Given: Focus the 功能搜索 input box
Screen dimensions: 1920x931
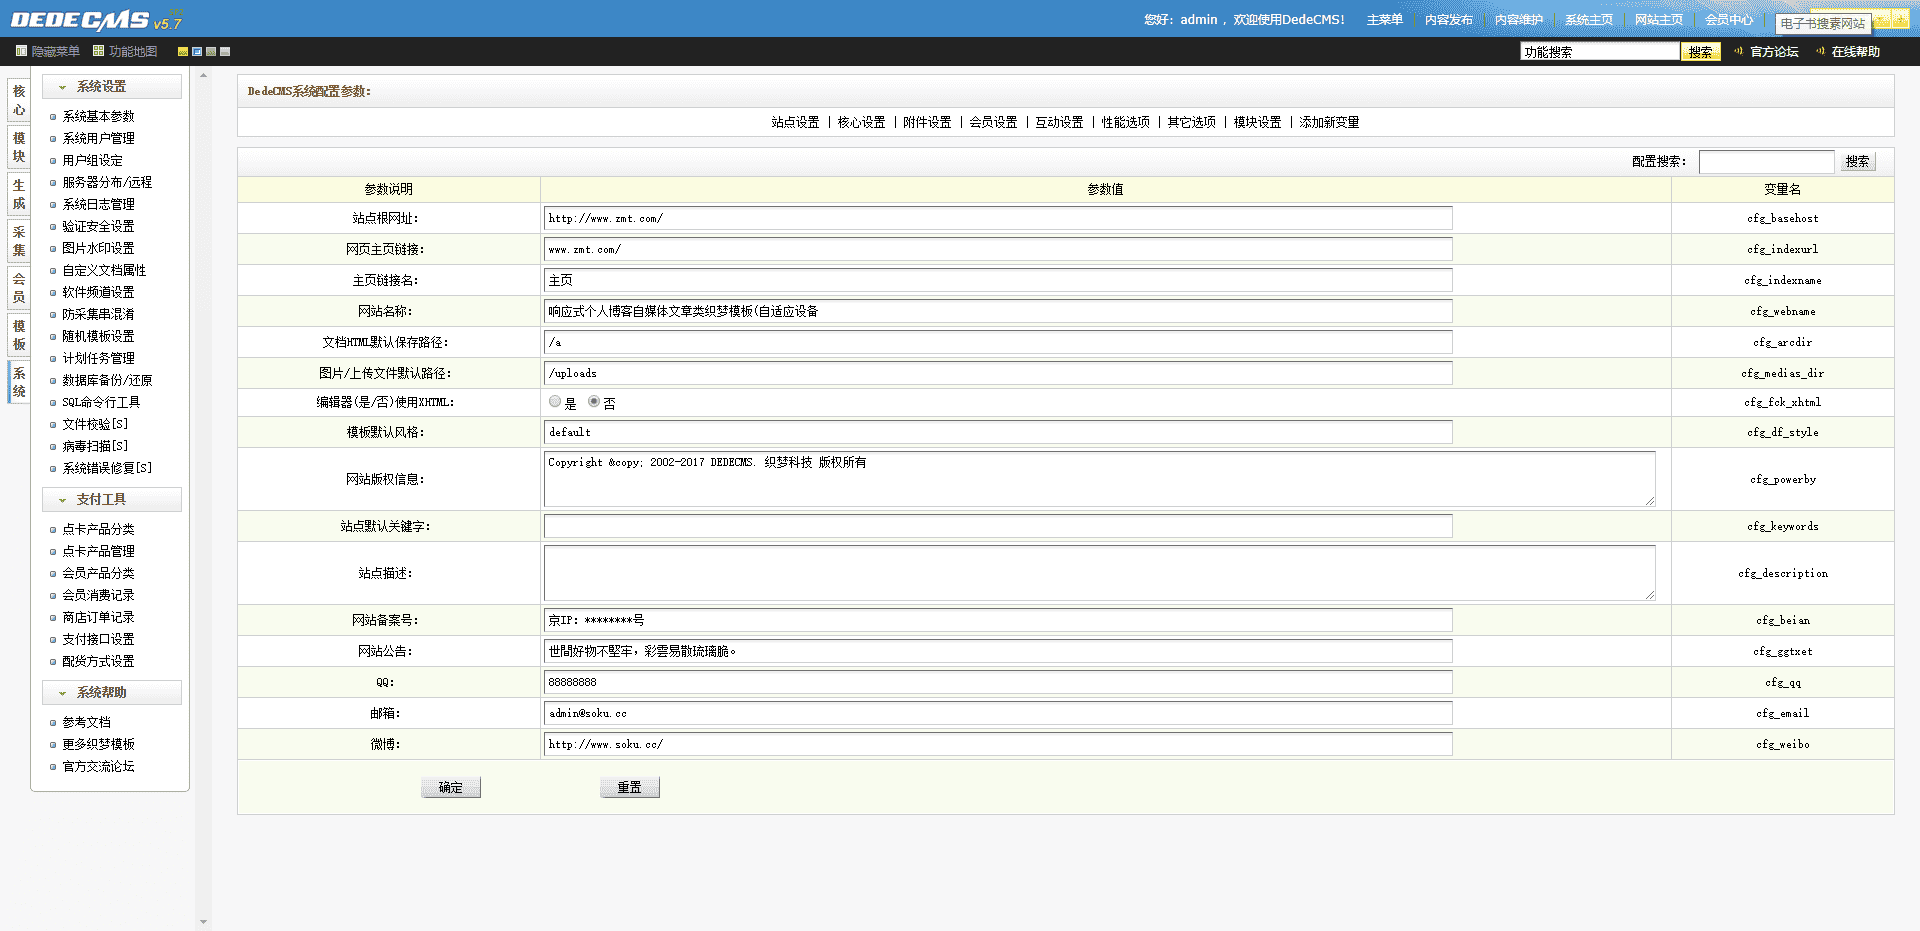Looking at the screenshot, I should pyautogui.click(x=1600, y=51).
